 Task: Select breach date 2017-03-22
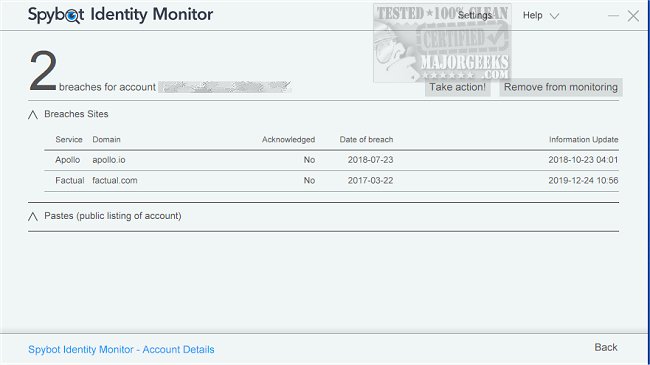[370, 180]
